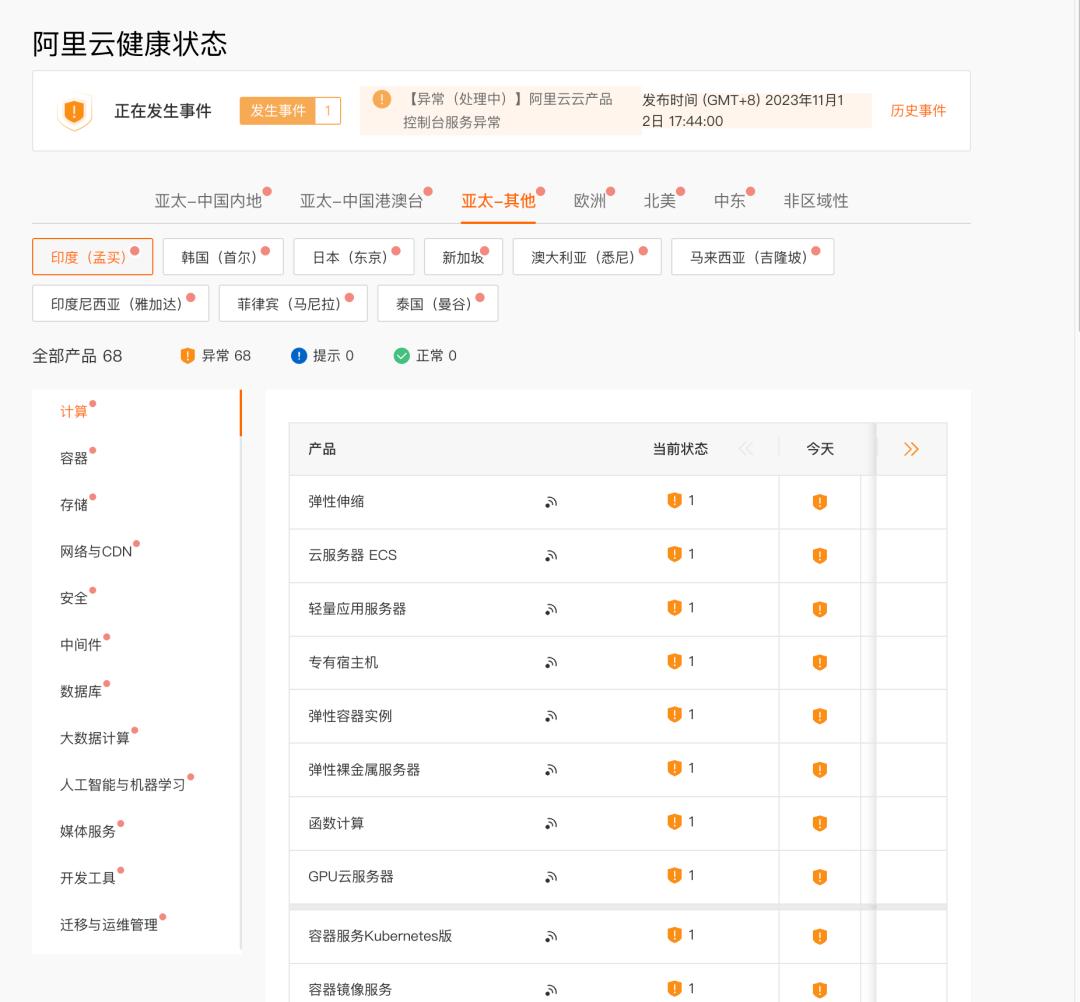Choose the 菲律宾（马尼拉）region button

pyautogui.click(x=293, y=304)
